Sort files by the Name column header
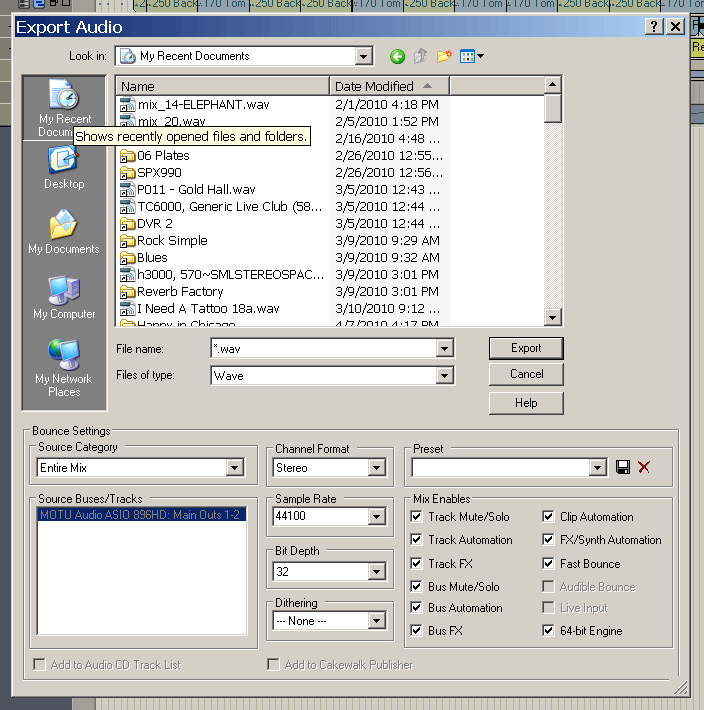The image size is (704, 710). click(x=222, y=86)
